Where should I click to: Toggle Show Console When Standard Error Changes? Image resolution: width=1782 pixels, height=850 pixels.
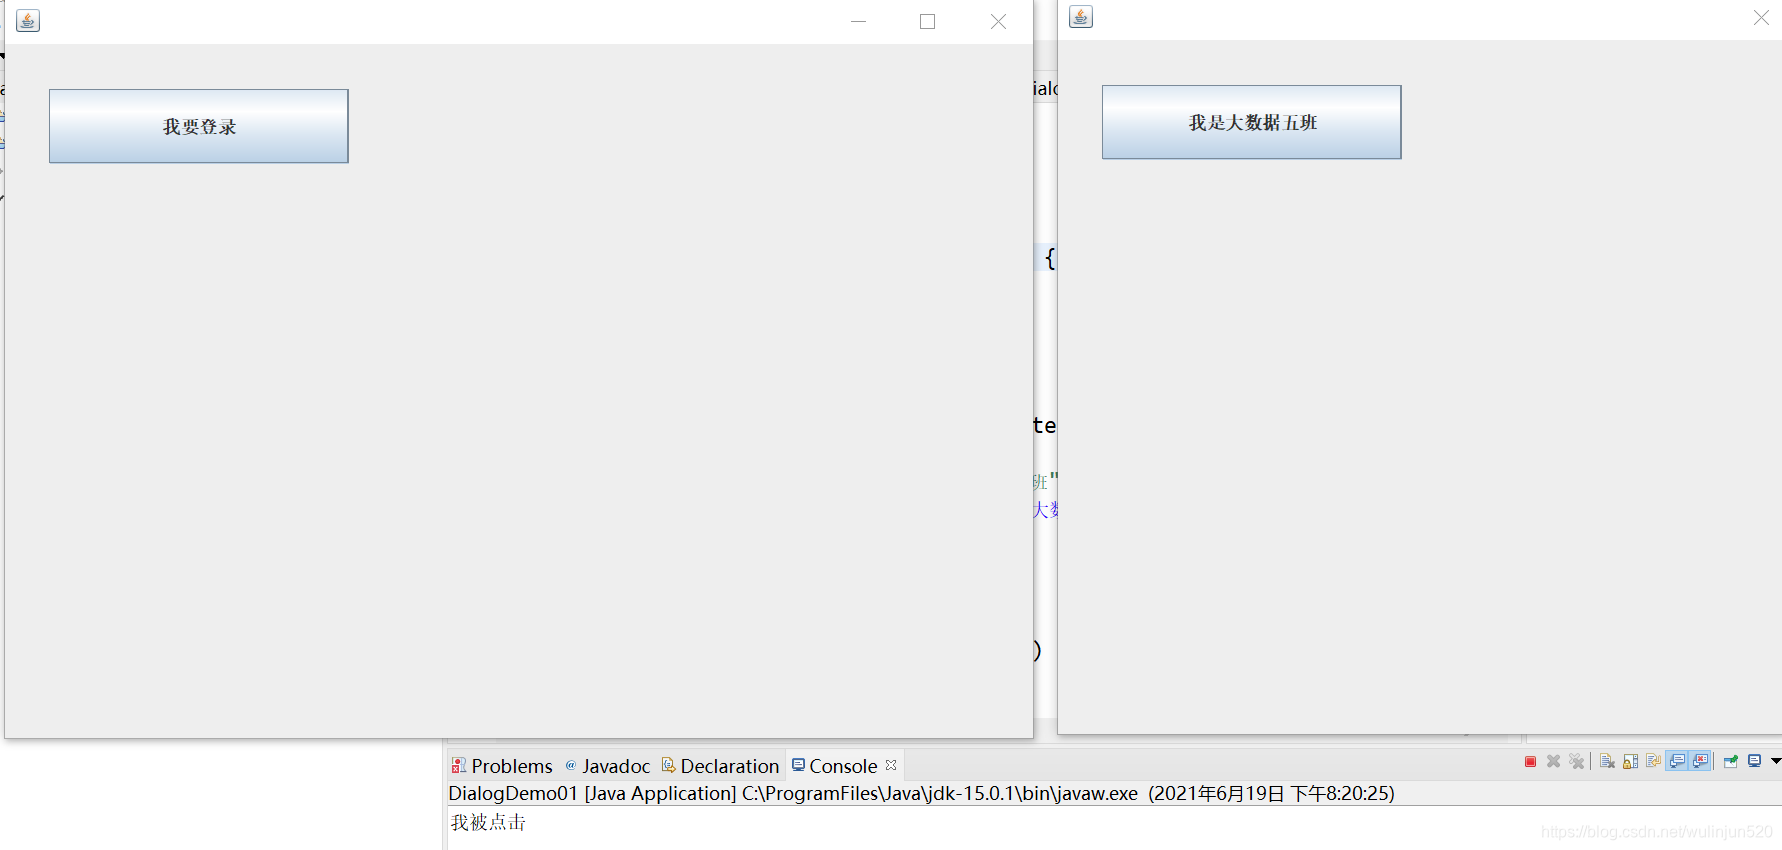[x=1700, y=761]
